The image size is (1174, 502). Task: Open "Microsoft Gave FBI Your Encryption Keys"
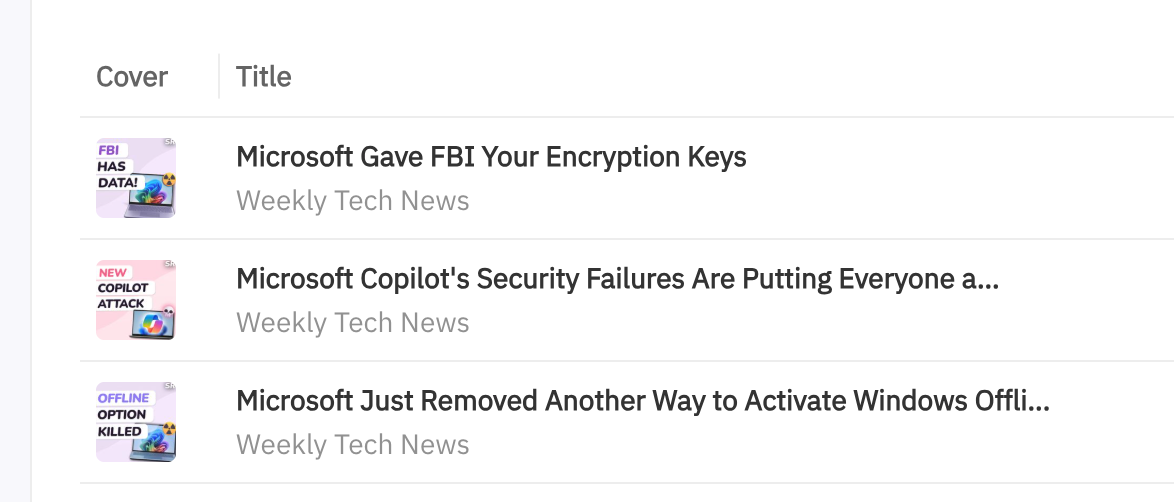491,157
